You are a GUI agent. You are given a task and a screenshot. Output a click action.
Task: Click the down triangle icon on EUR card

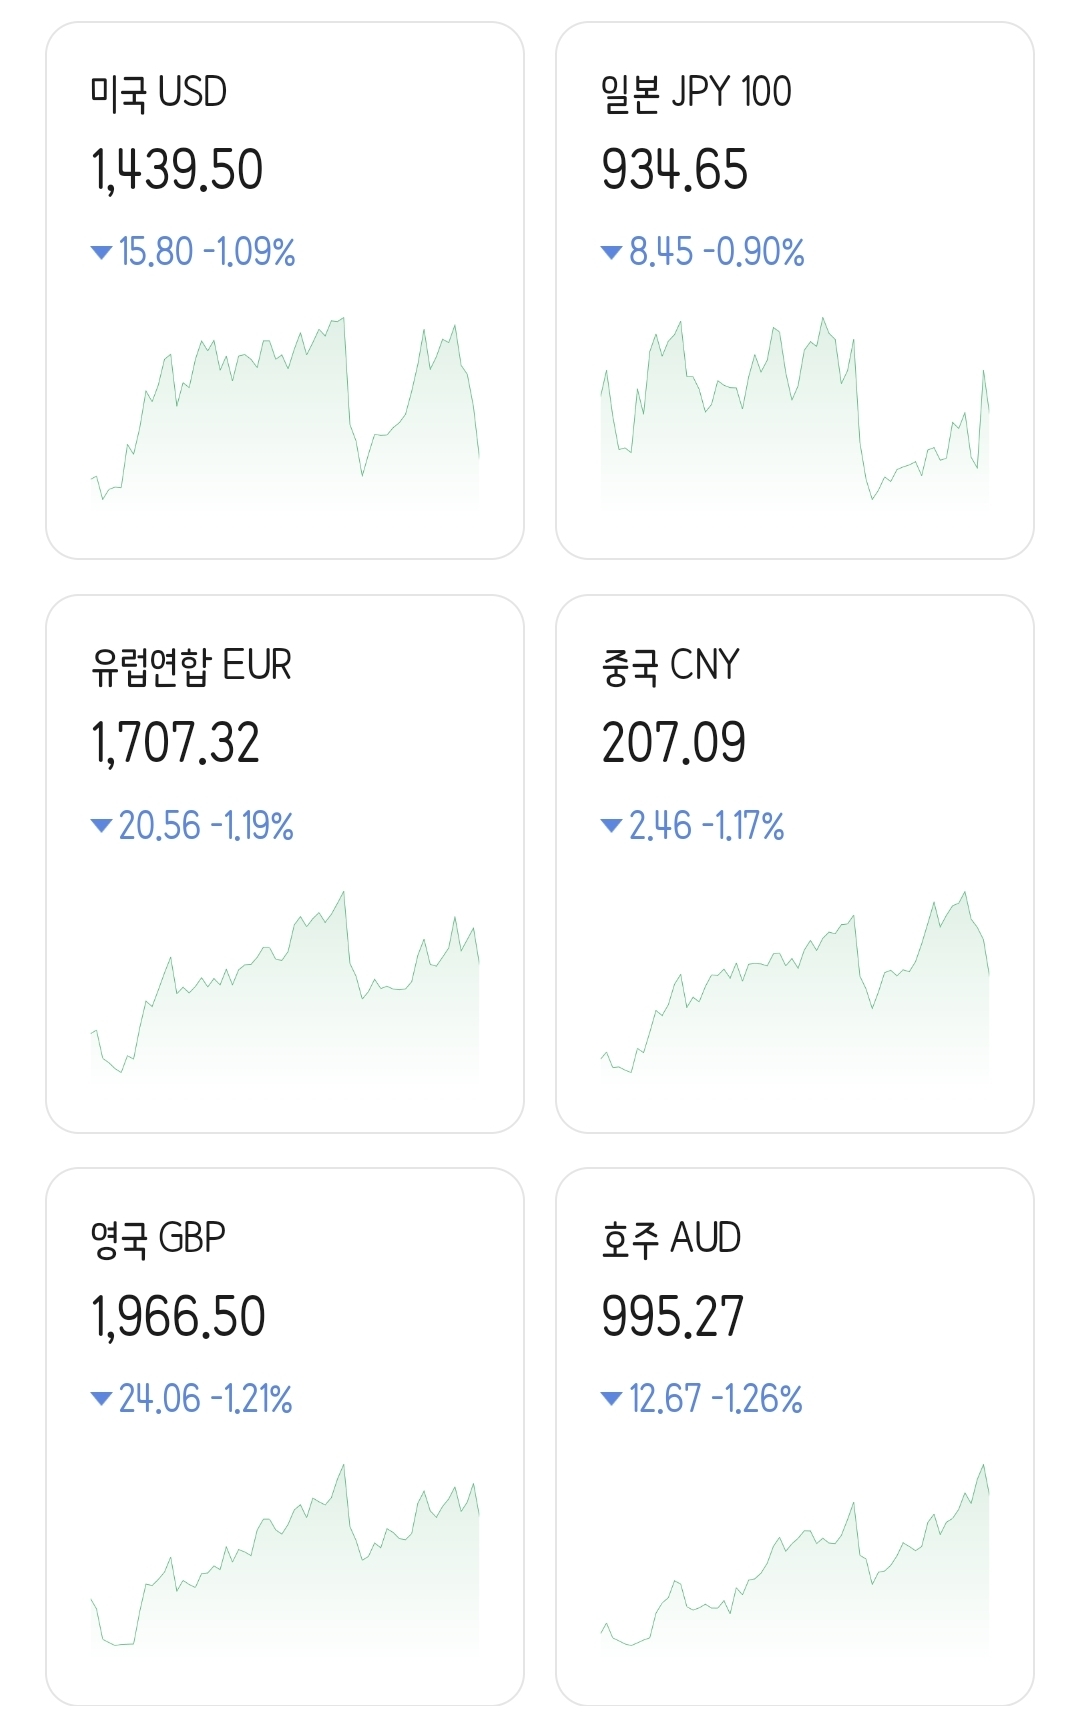pos(101,825)
